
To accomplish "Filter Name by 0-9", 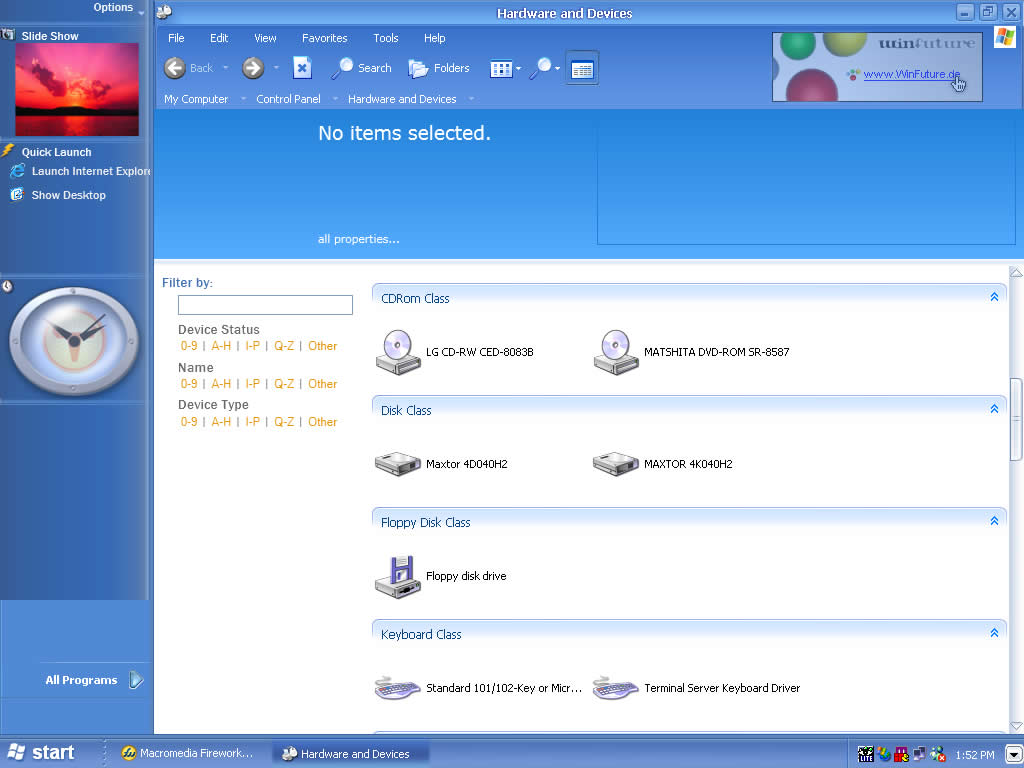I will (189, 384).
